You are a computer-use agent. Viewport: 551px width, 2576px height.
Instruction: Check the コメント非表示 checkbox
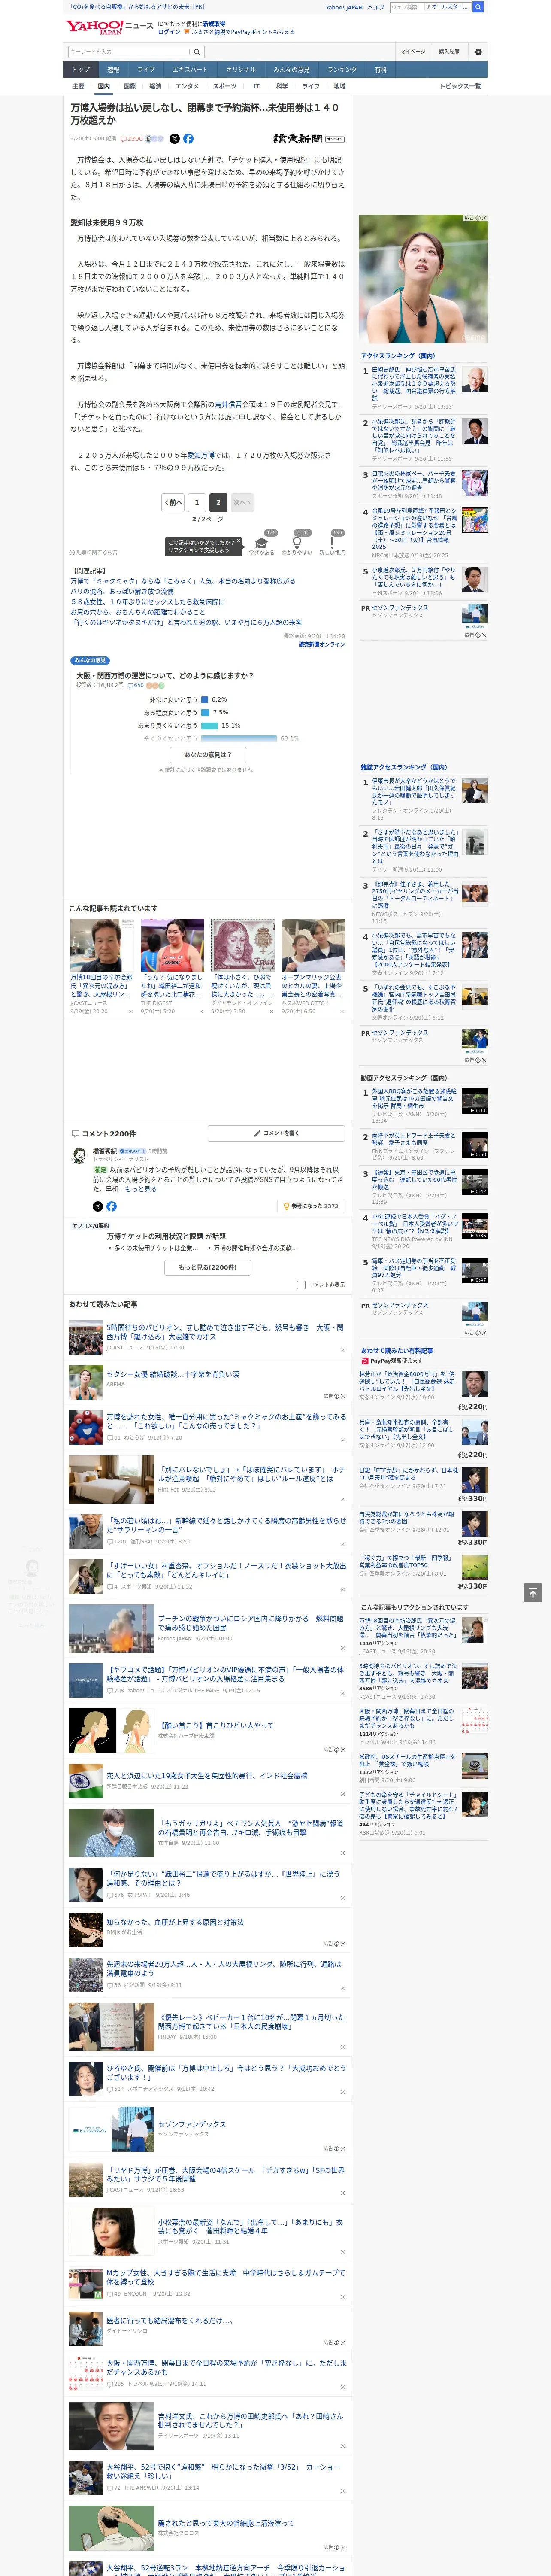301,1285
